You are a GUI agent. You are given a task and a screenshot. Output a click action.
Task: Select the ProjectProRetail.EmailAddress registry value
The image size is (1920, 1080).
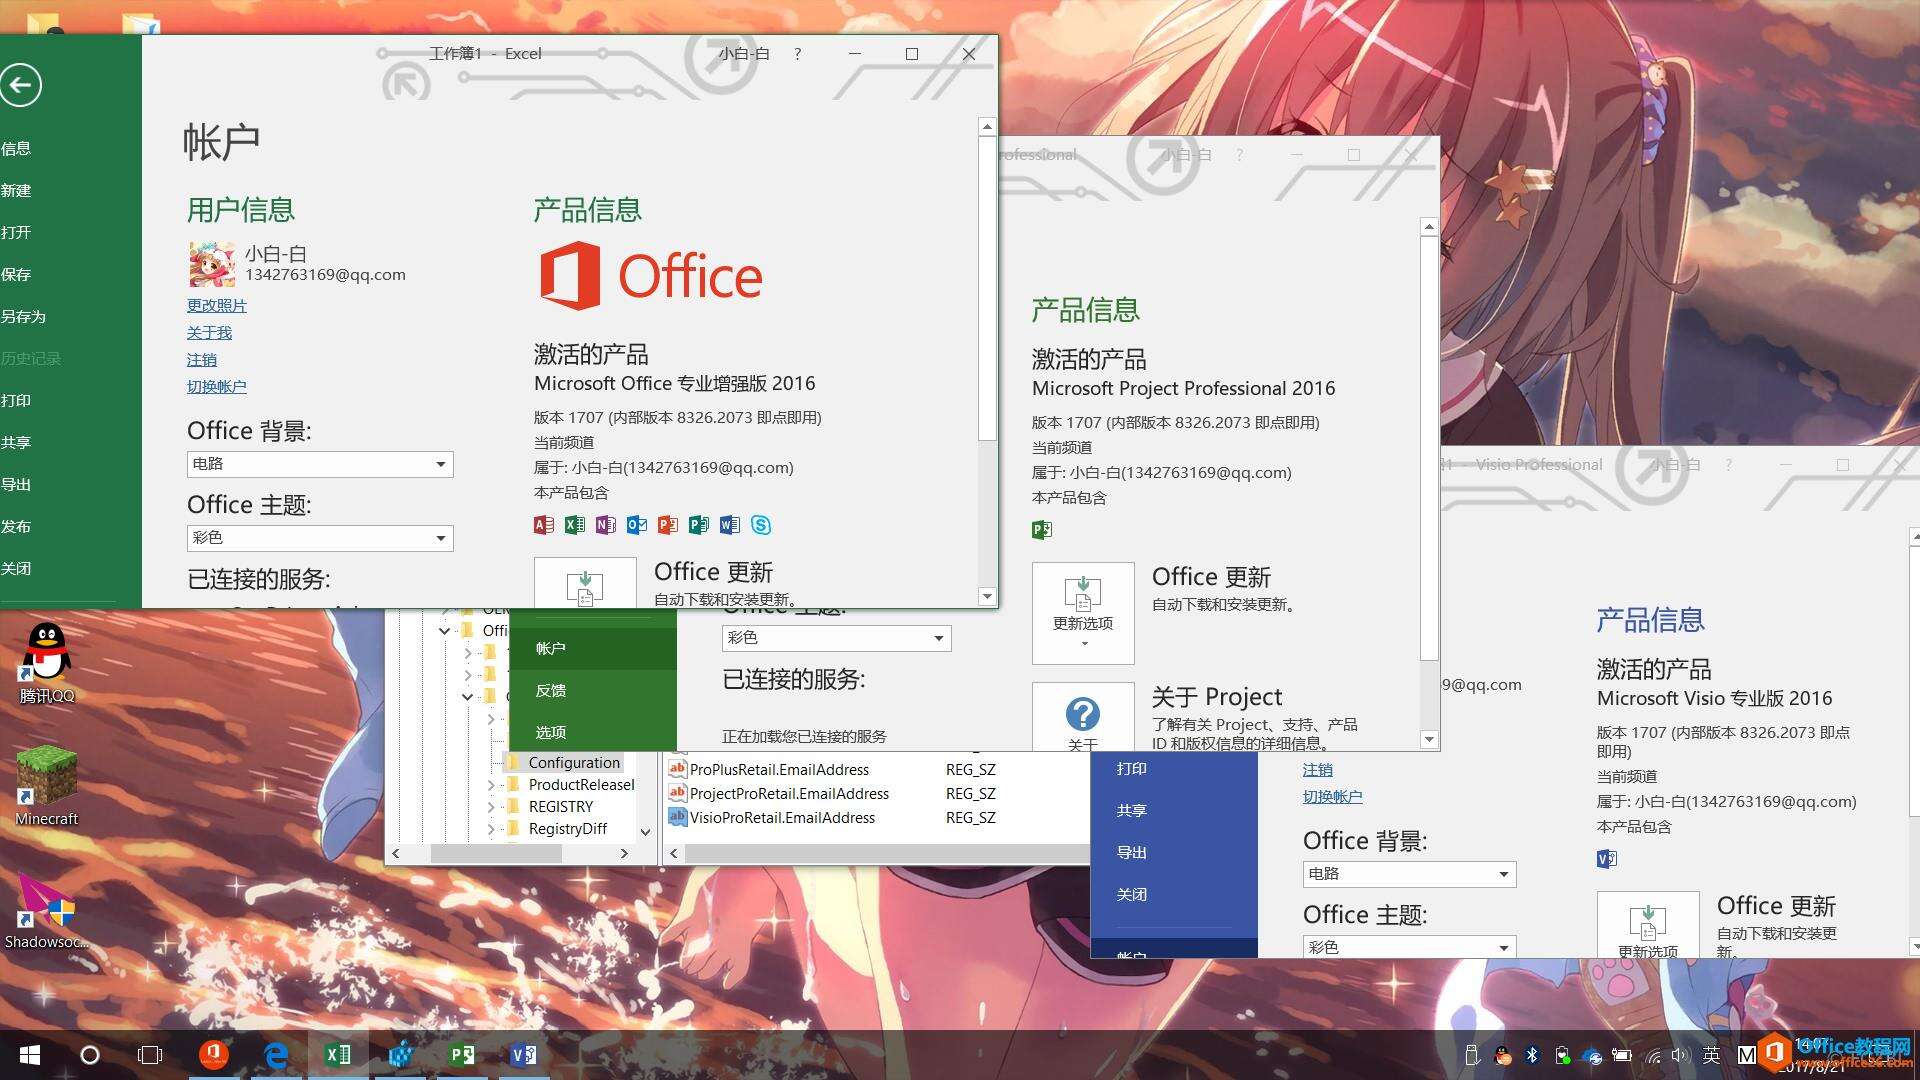[x=788, y=793]
